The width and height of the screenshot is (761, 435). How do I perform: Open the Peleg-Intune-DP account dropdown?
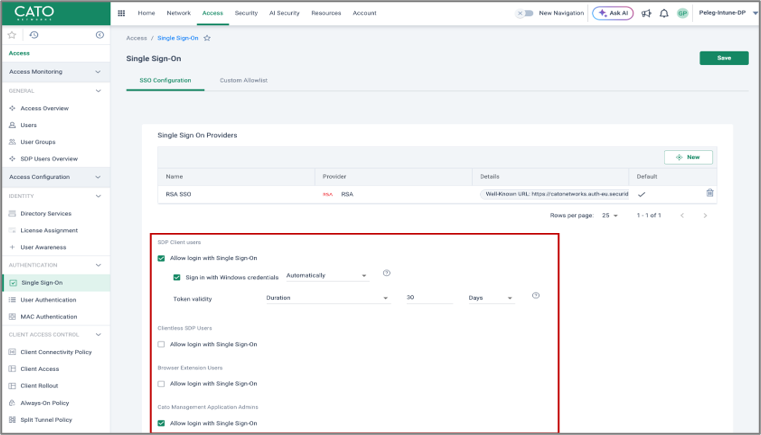[728, 13]
